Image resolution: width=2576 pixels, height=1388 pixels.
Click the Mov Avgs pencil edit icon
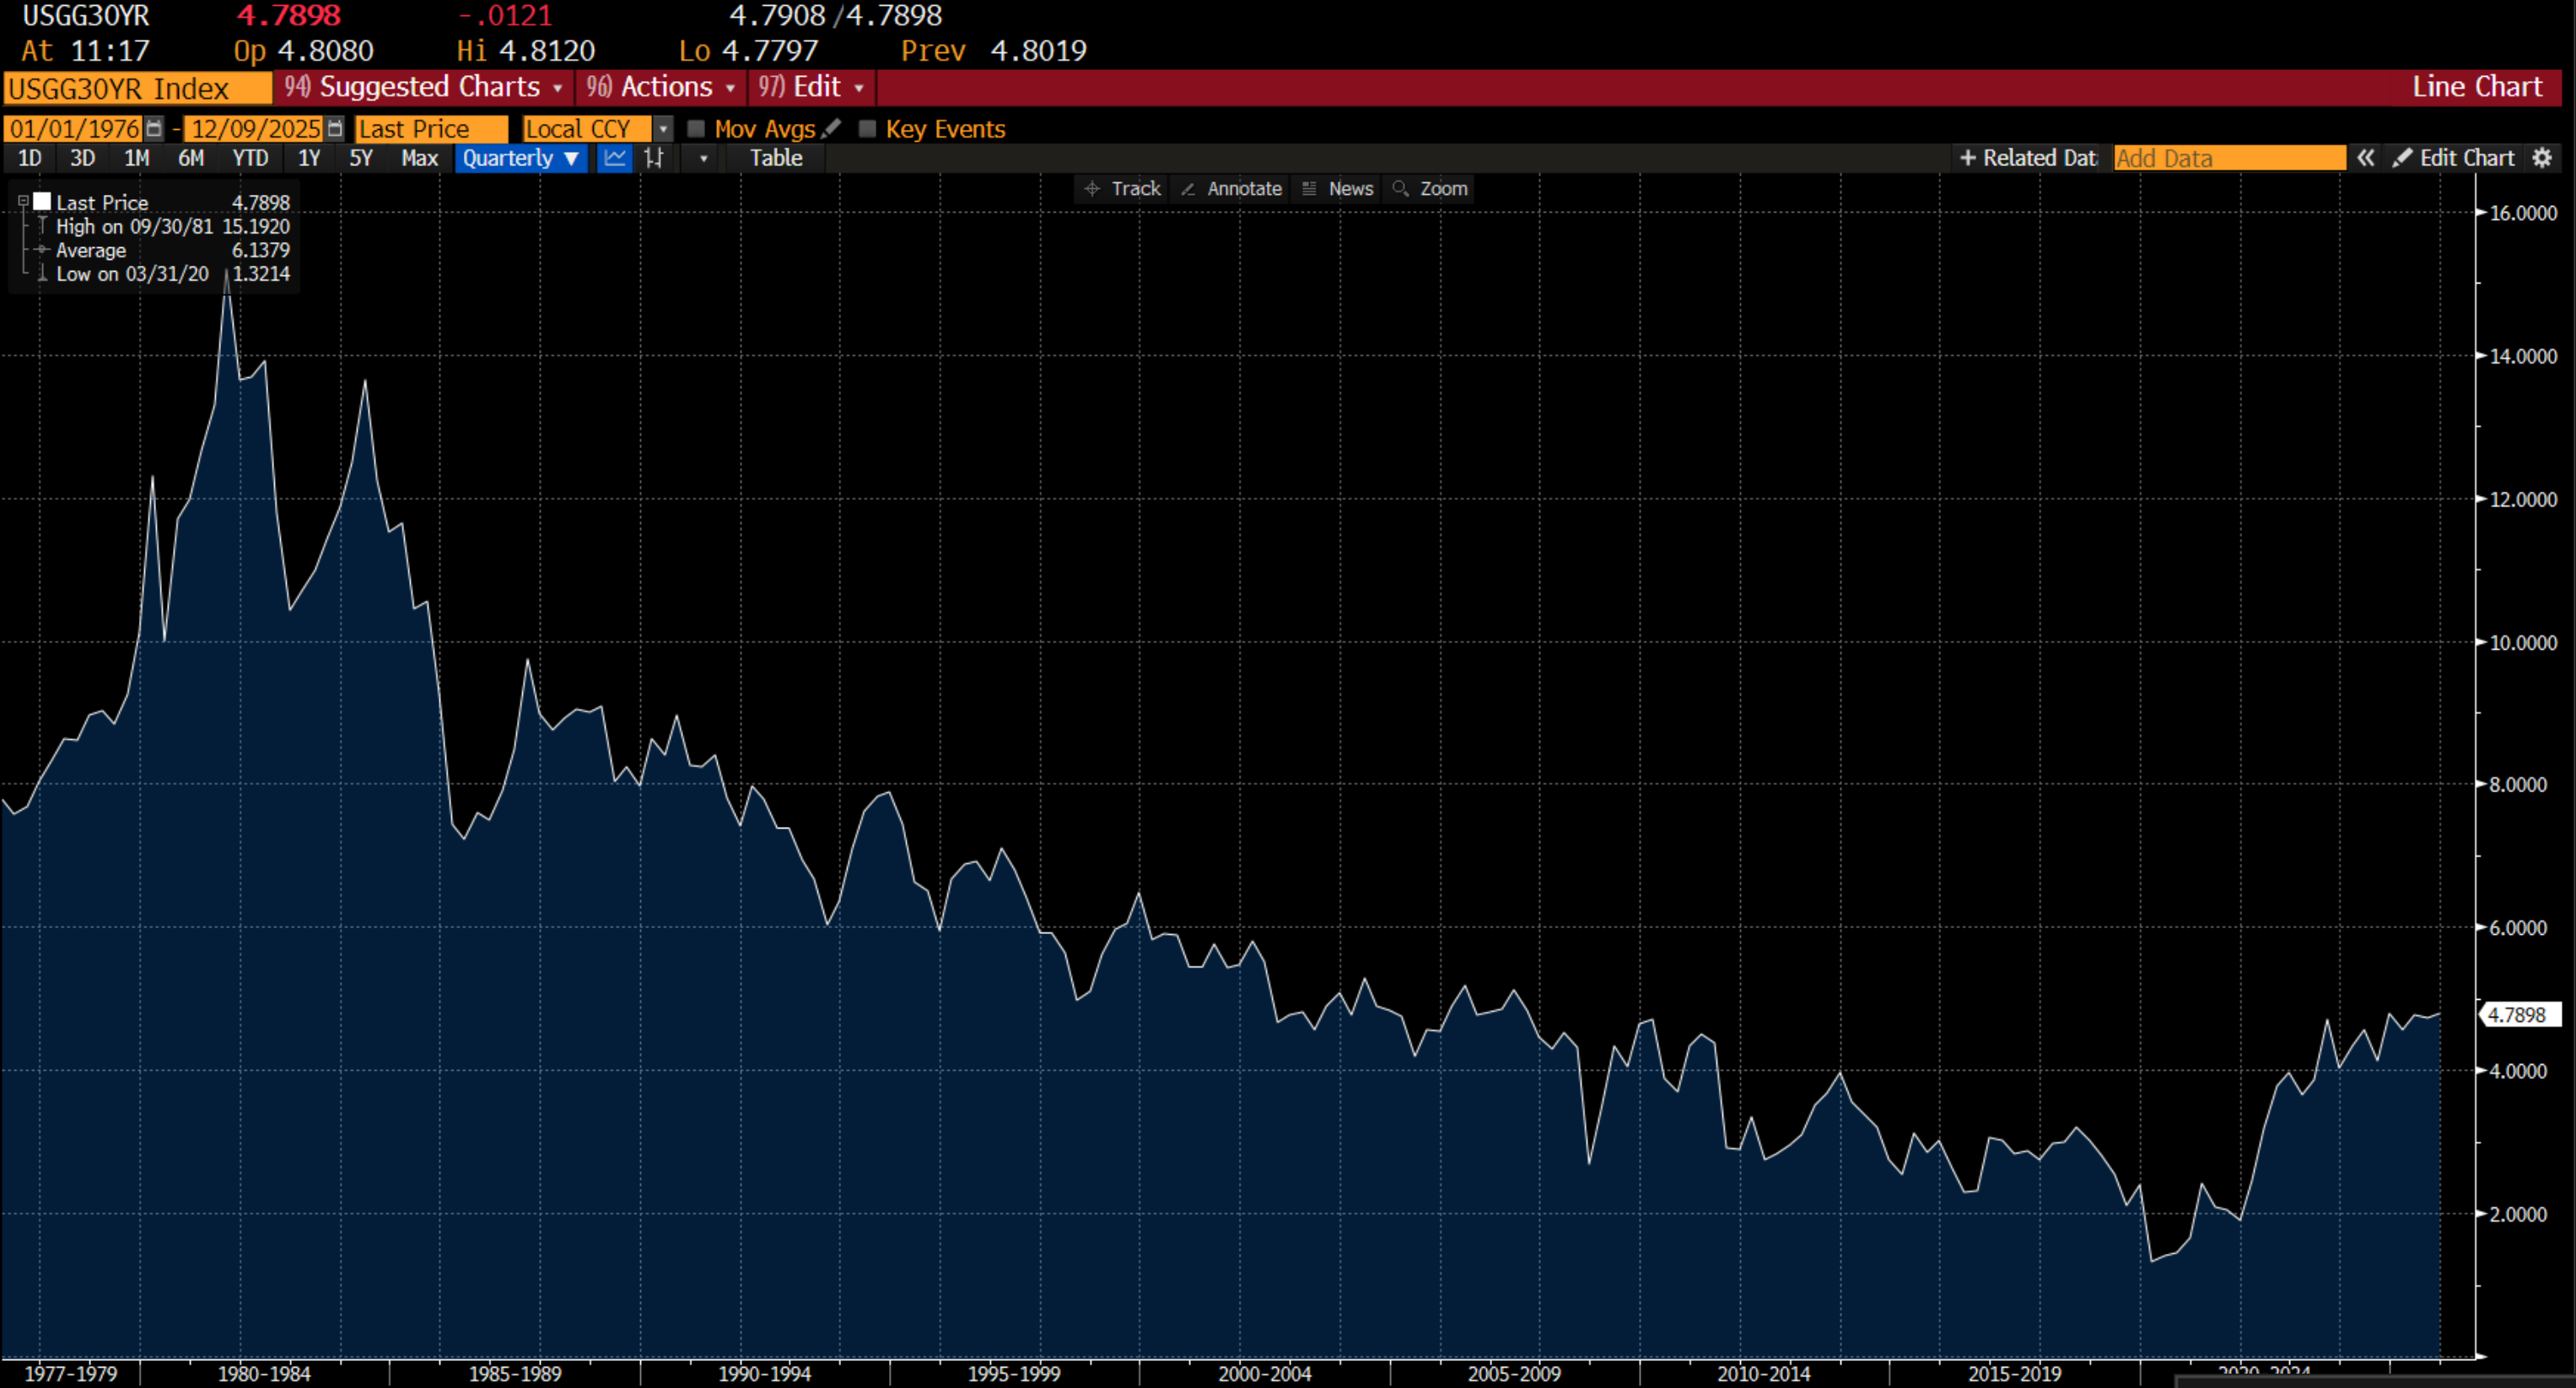click(832, 129)
